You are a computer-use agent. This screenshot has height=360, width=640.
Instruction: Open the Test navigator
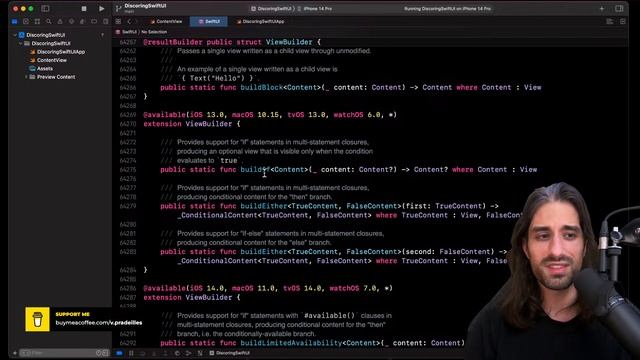coord(71,21)
